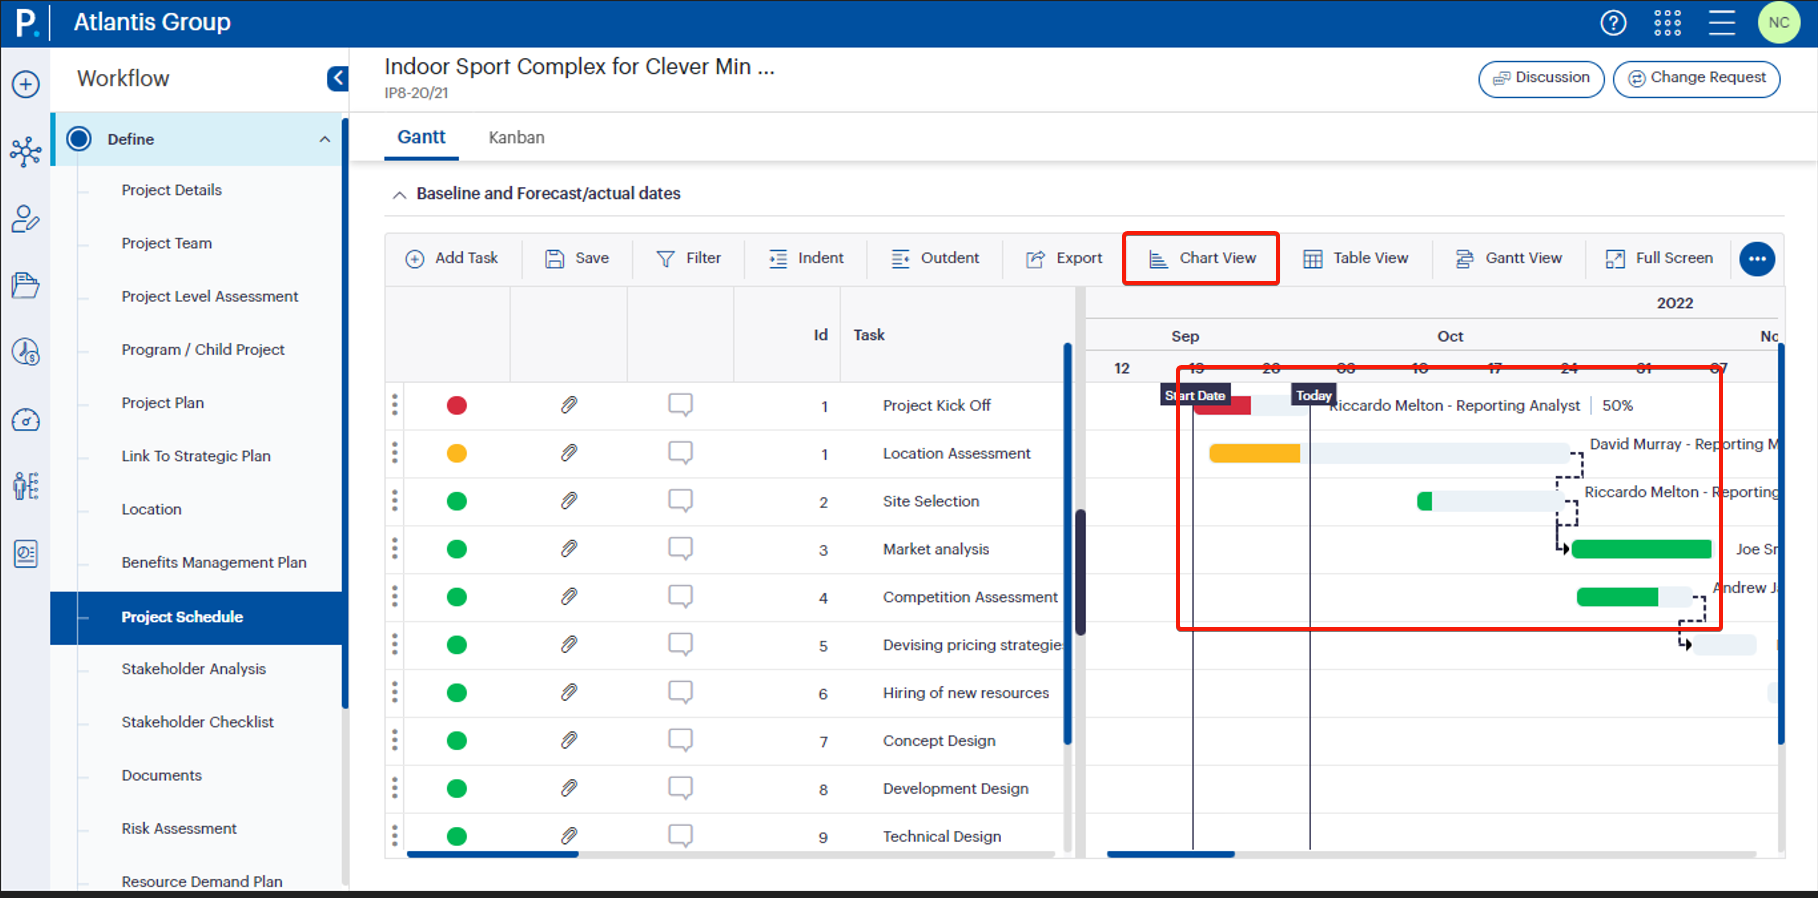
Task: Click amber status dot of Location Assessment
Action: [x=457, y=453]
